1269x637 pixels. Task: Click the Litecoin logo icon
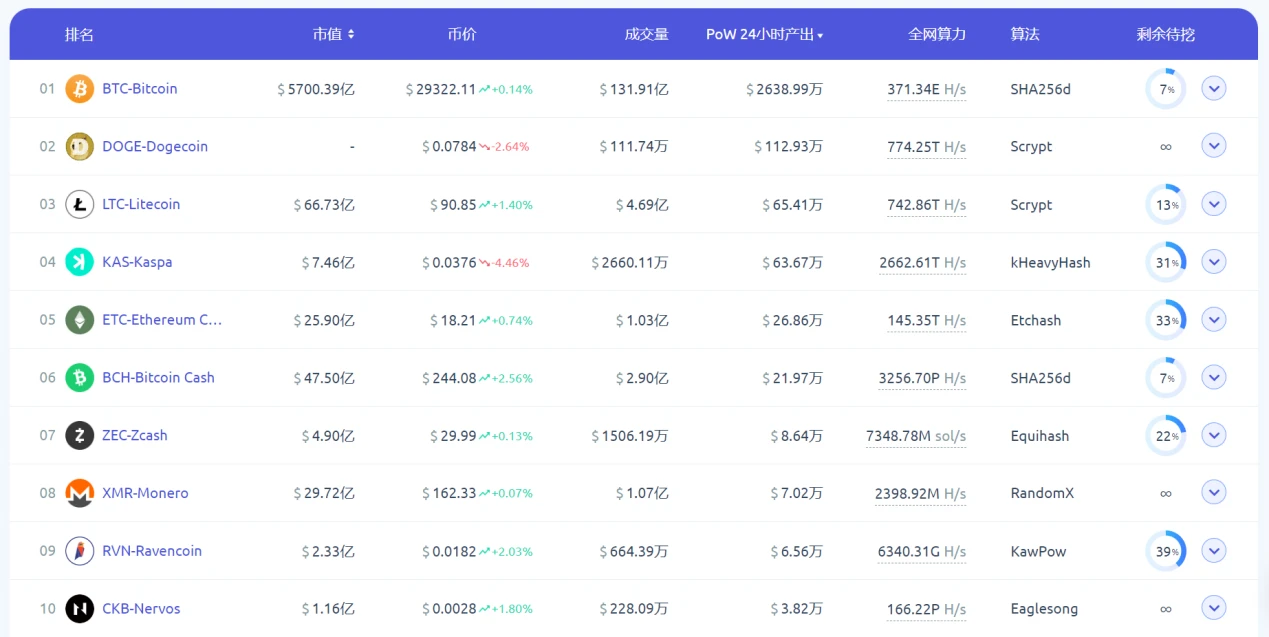[x=79, y=205]
